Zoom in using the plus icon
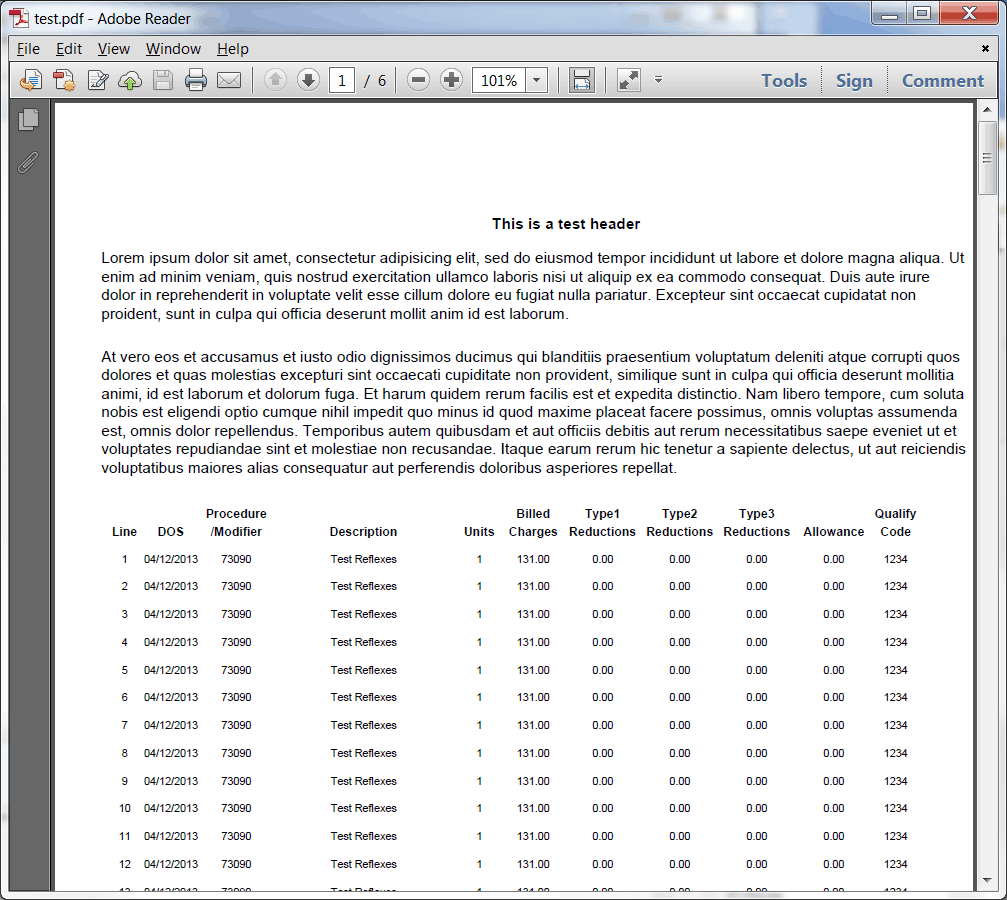The height and width of the screenshot is (900, 1007). [x=450, y=80]
